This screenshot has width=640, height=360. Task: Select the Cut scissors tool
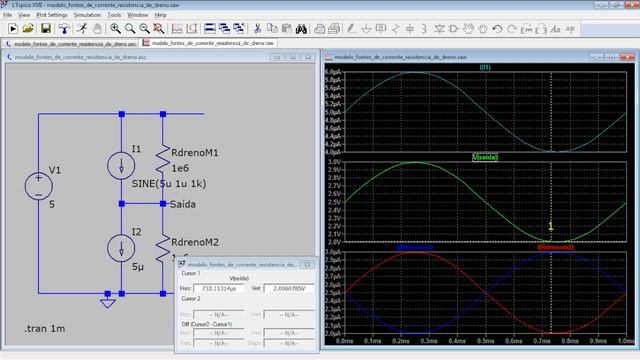point(257,29)
